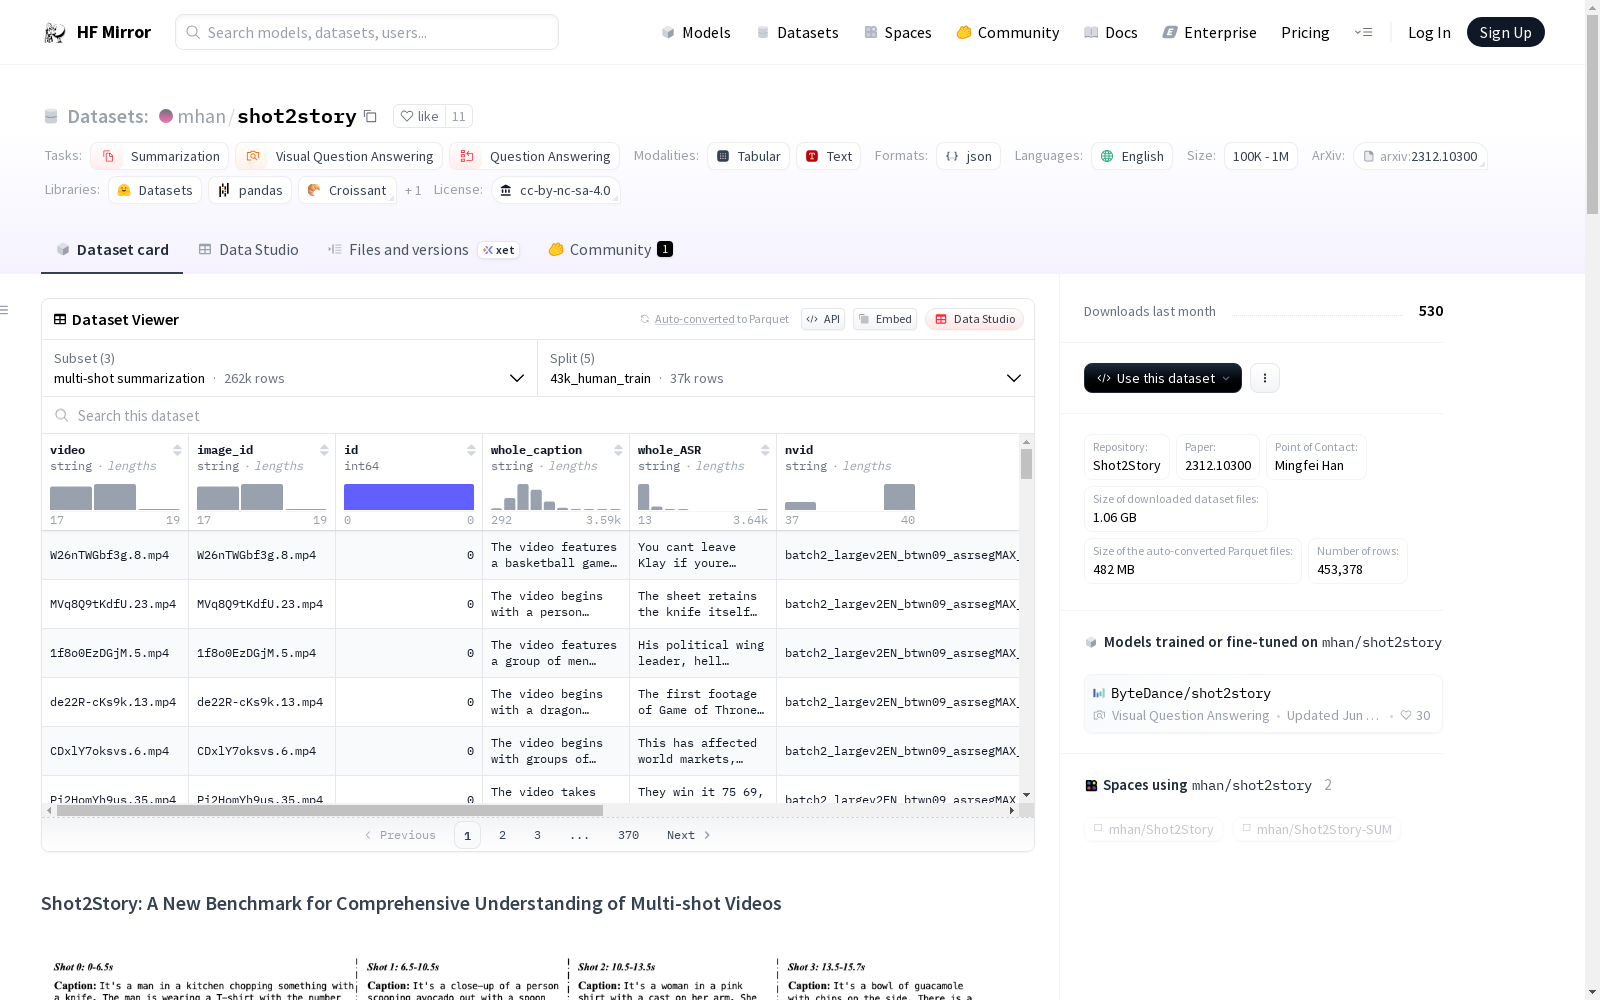Go to Models in top navigation
Image resolution: width=1600 pixels, height=1000 pixels.
[696, 32]
